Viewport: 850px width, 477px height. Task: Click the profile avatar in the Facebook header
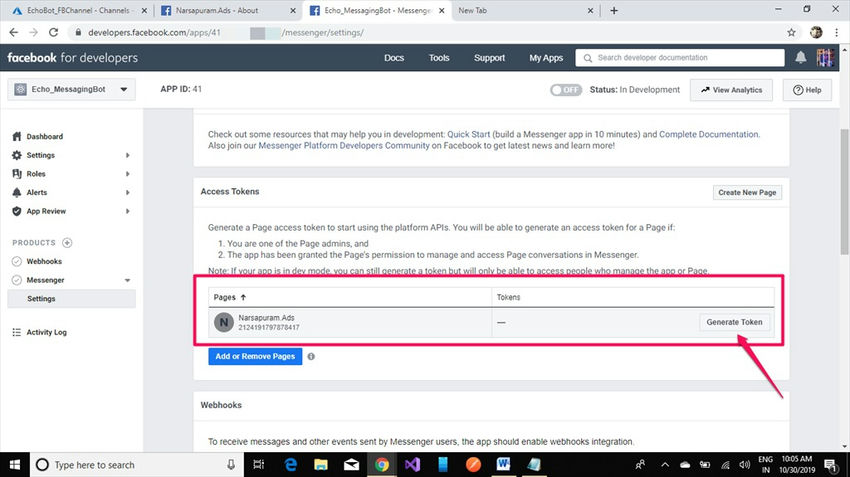tap(825, 57)
